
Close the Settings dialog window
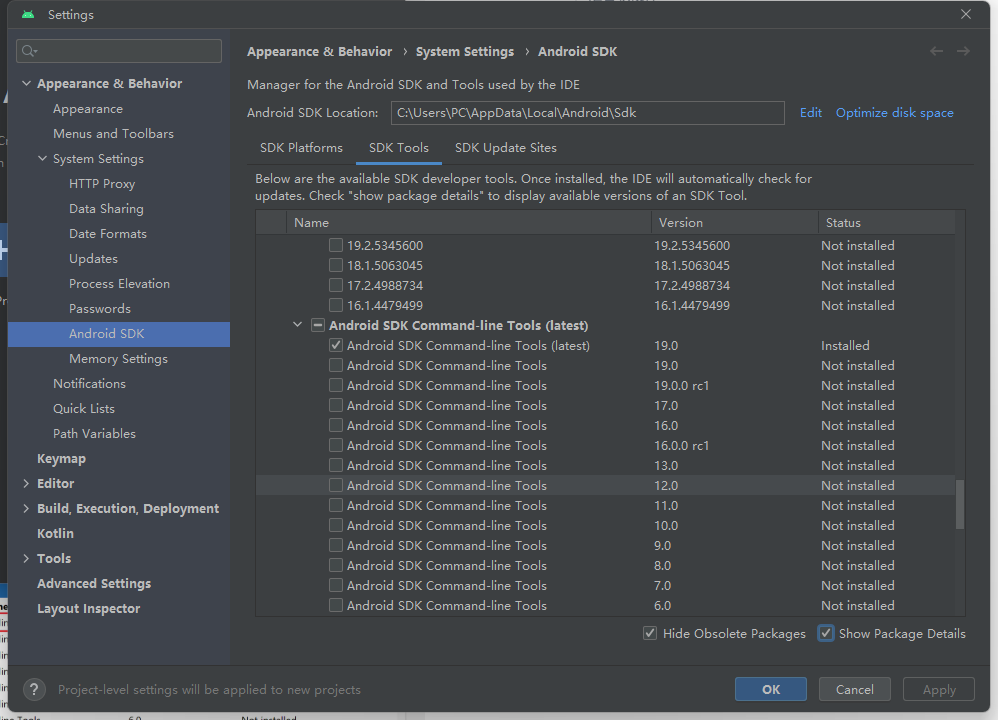pos(966,14)
